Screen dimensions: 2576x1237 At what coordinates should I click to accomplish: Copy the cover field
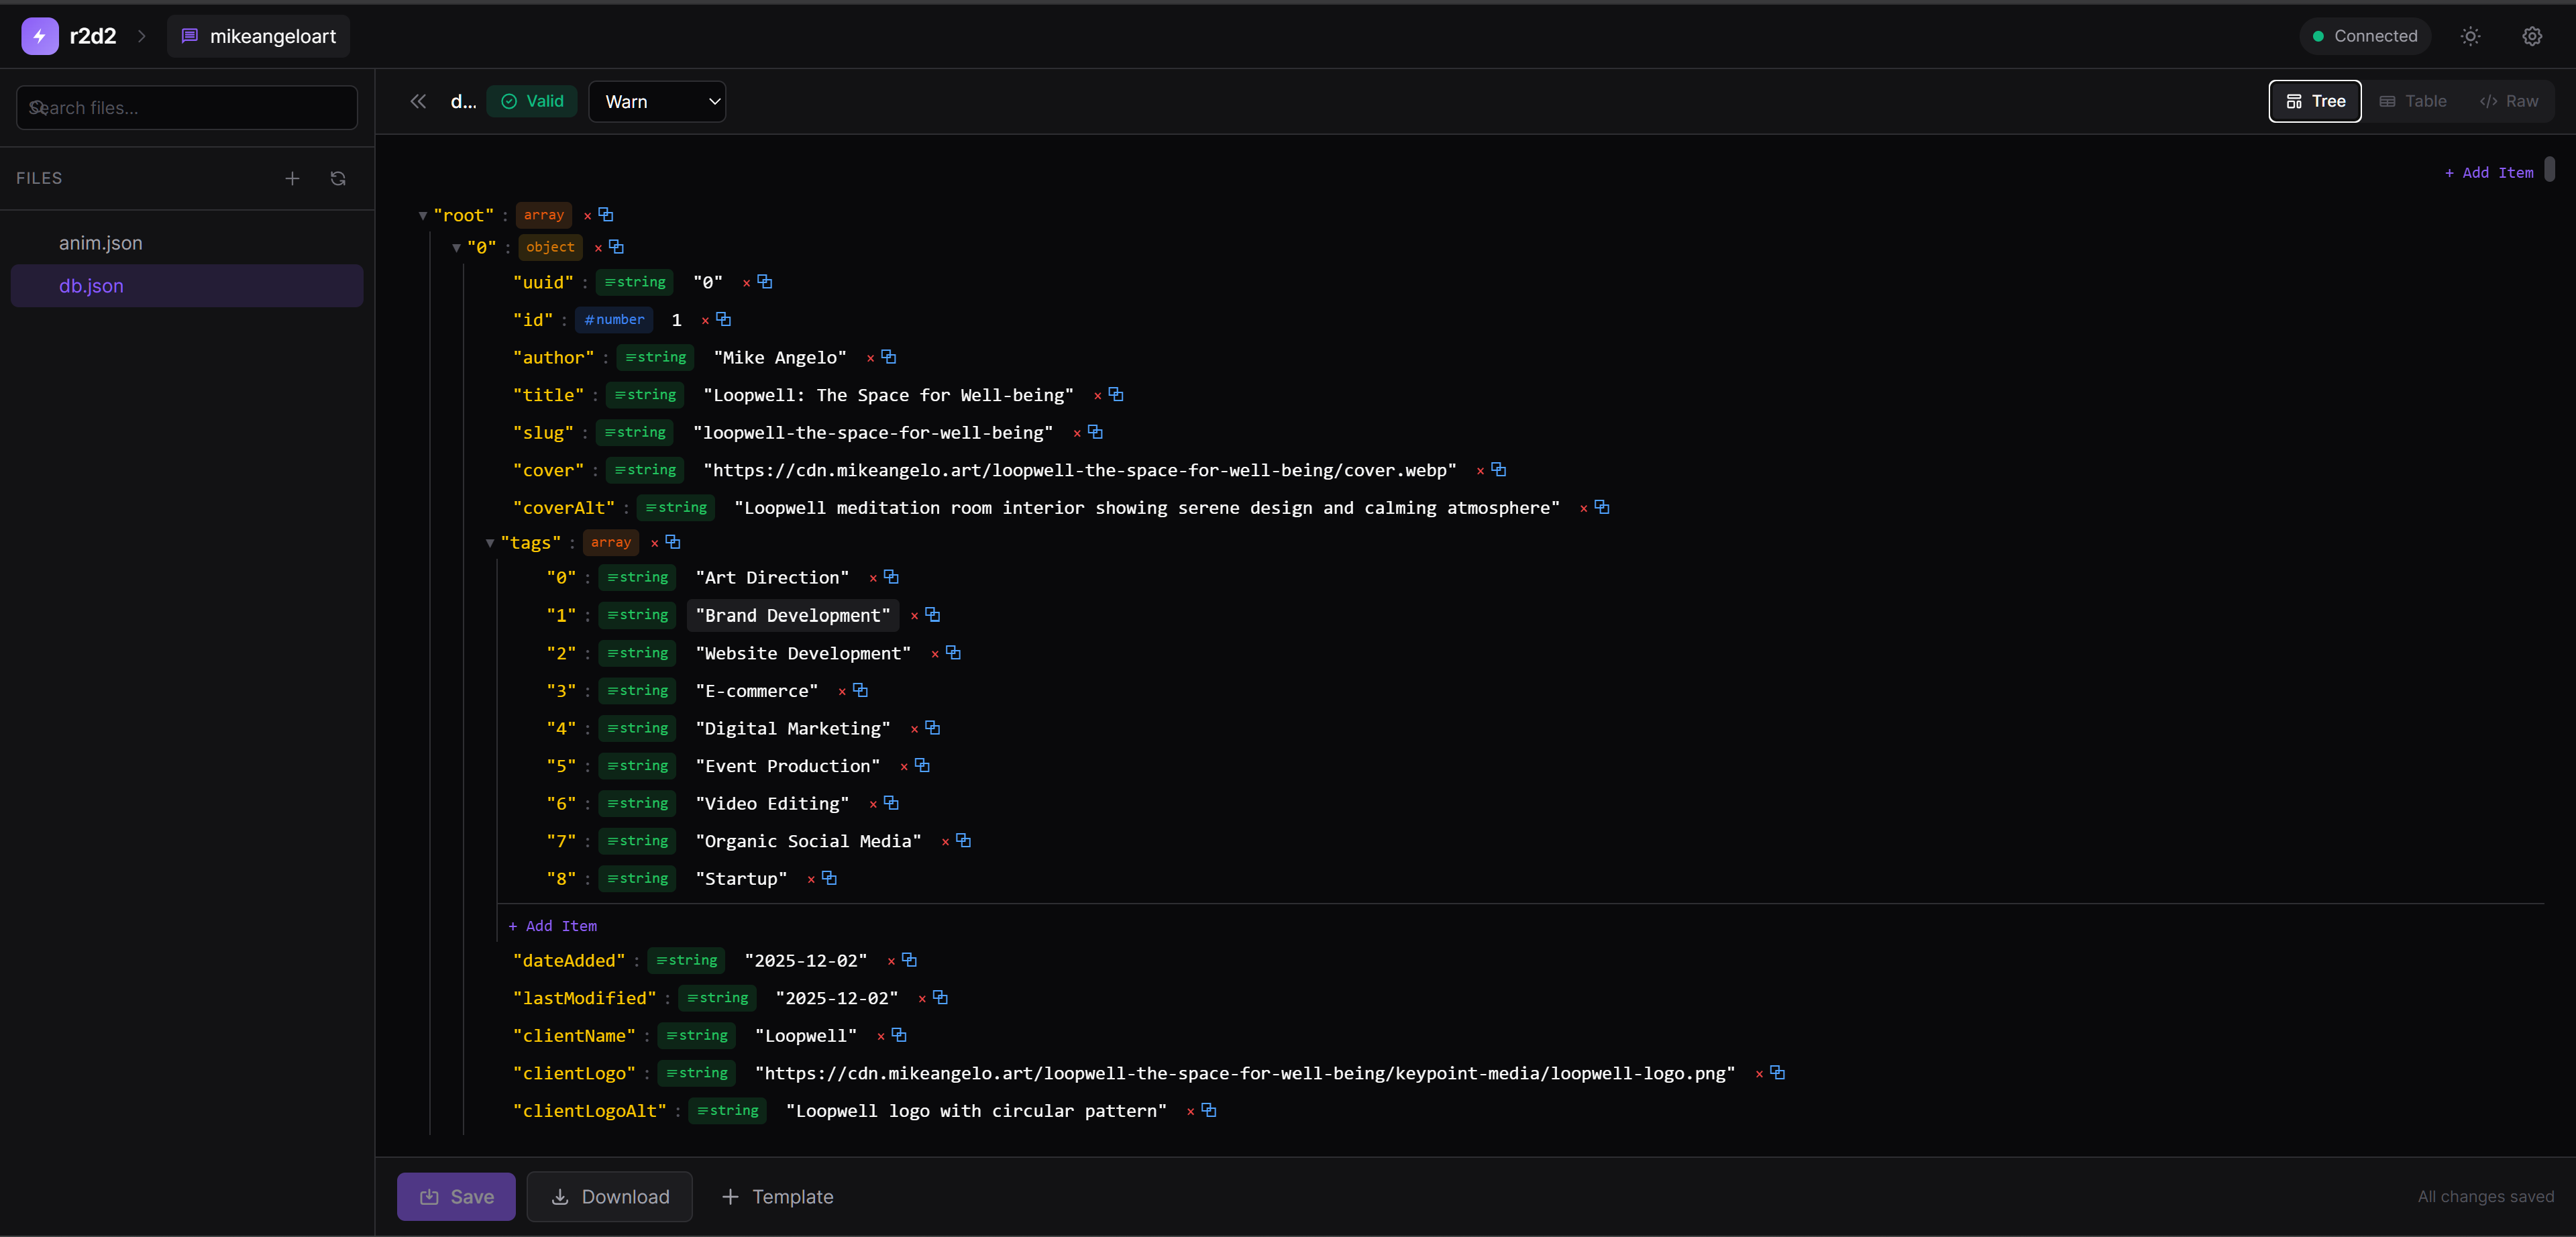tap(1499, 469)
